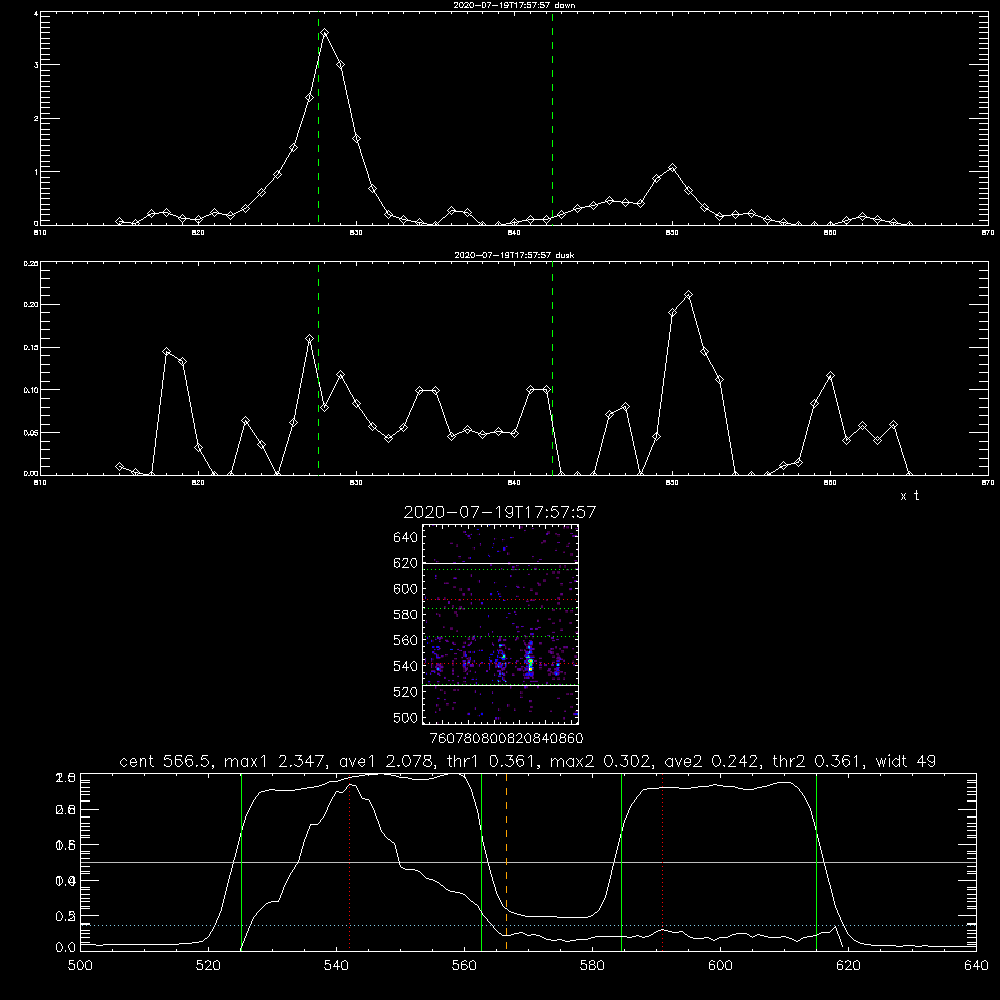1000x1000 pixels.
Task: Click the 540 label on the heatmap y-axis
Action: 406,666
